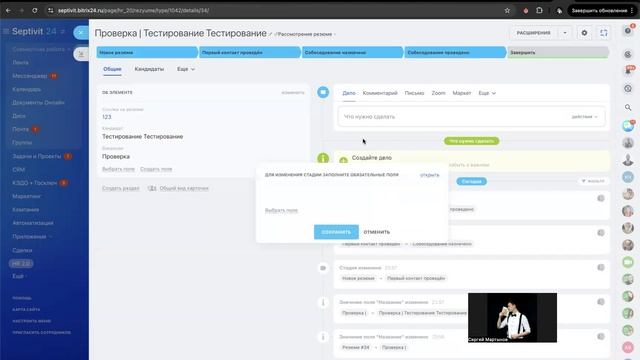Click the pencil icon to edit the title

click(x=270, y=34)
